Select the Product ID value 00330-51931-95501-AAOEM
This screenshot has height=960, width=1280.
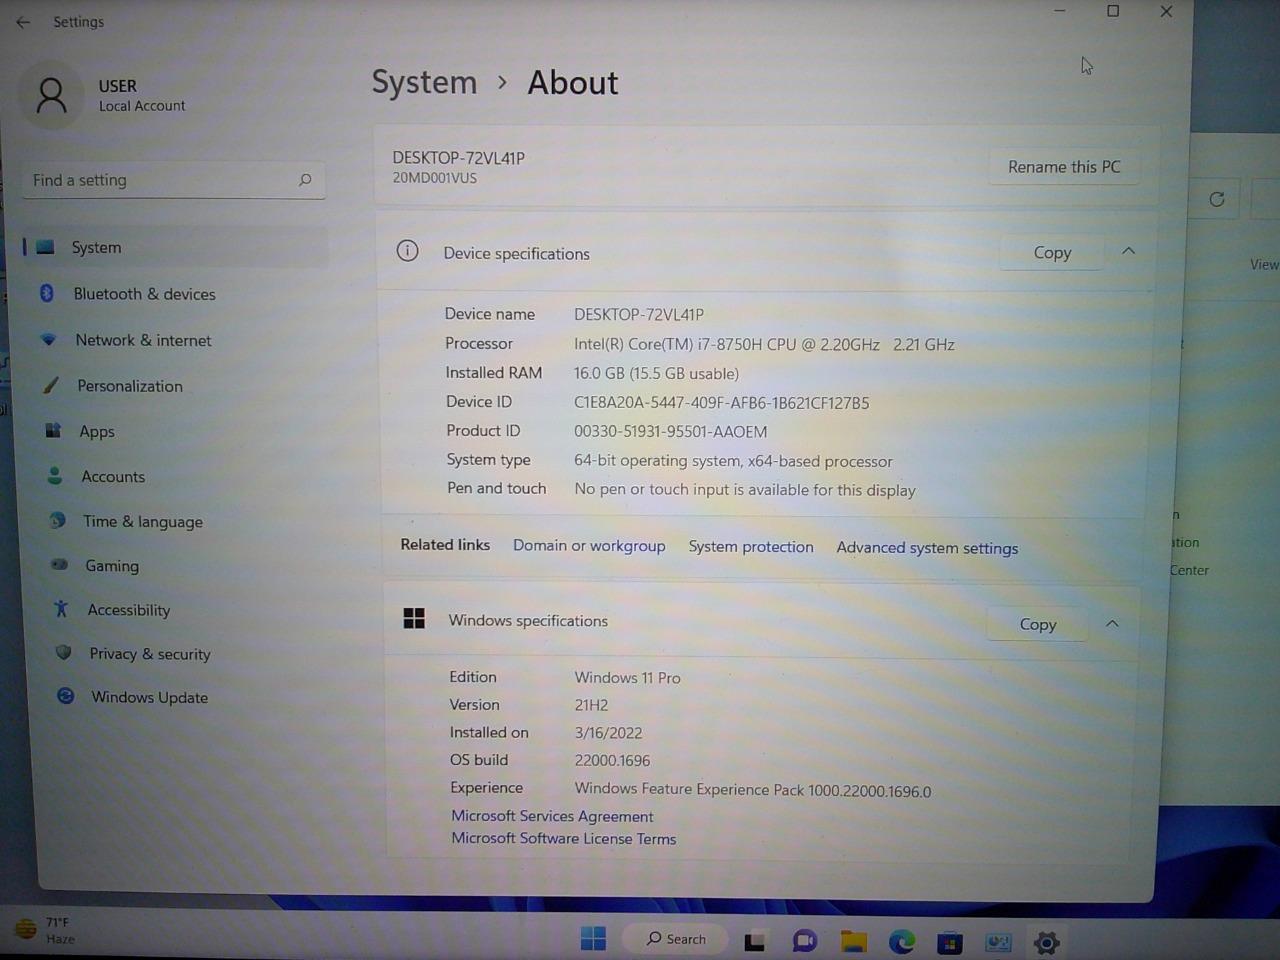point(670,432)
